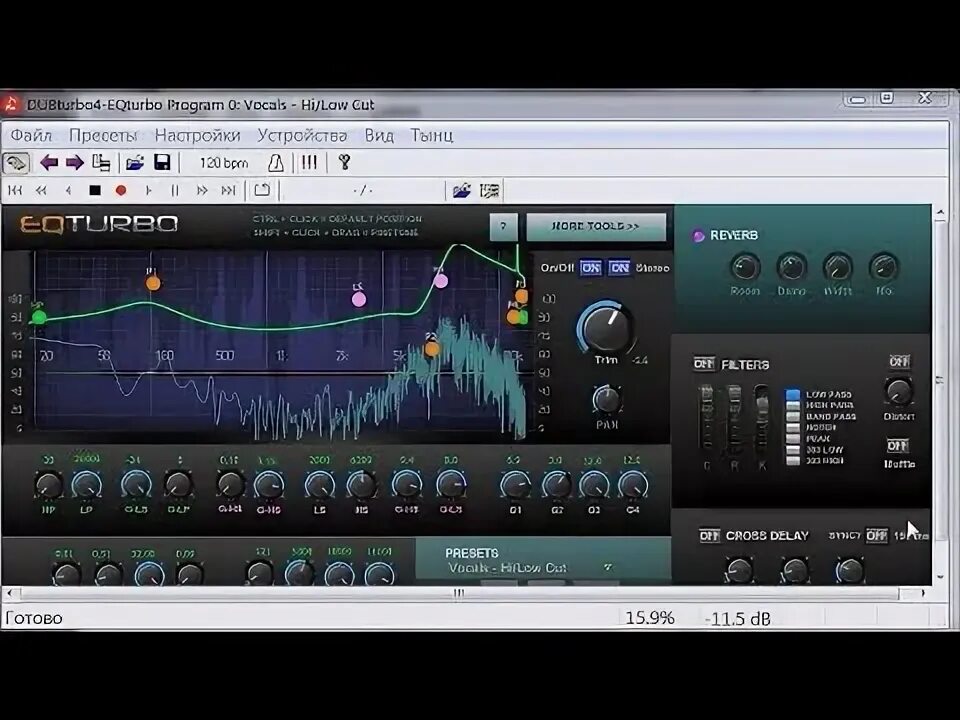Toggle the CROSS DELAY OFF switch
Image resolution: width=960 pixels, height=720 pixels.
(710, 536)
